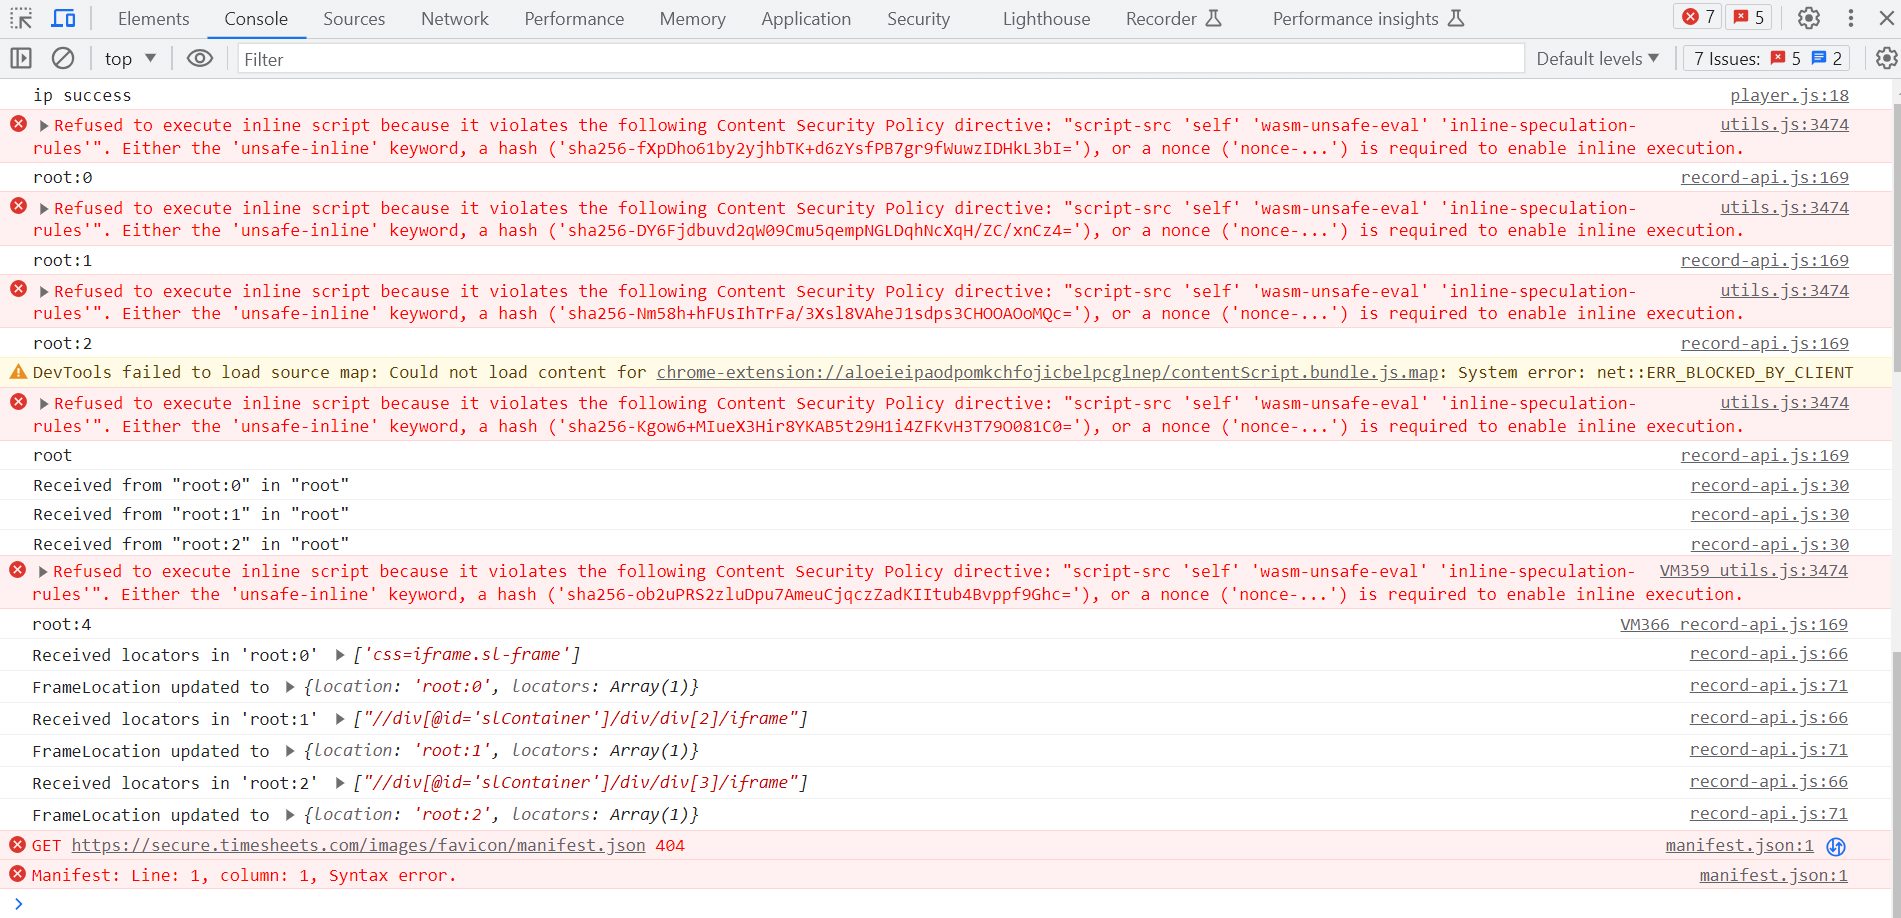1901x918 pixels.
Task: Click the warning icon on the DevTools source map row
Action: point(18,372)
